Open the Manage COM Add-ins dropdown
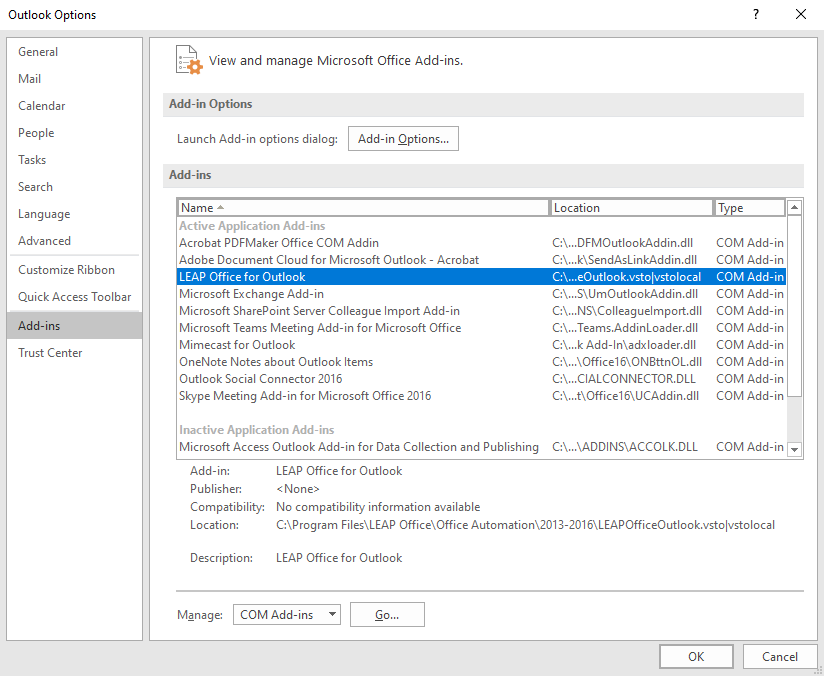 click(288, 615)
